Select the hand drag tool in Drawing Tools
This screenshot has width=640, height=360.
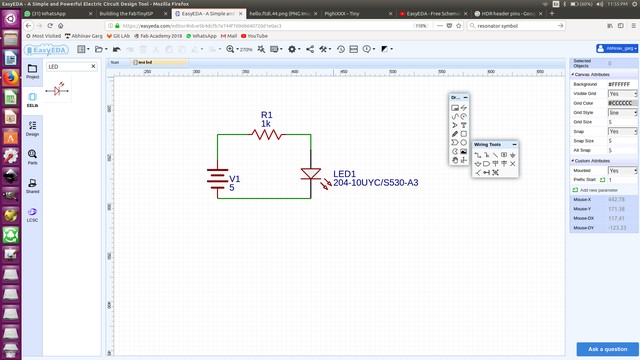tap(455, 160)
